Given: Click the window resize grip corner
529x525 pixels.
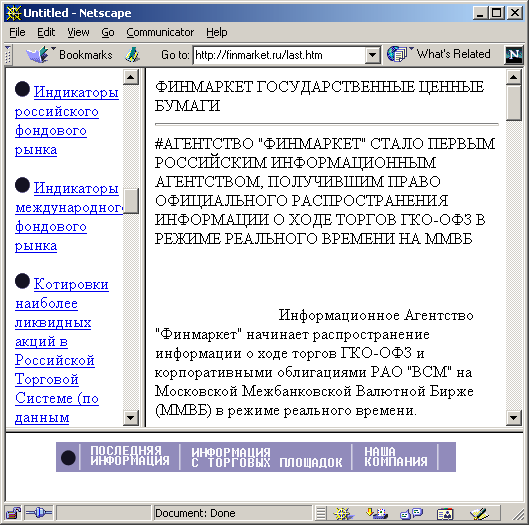Looking at the screenshot, I should tap(518, 514).
